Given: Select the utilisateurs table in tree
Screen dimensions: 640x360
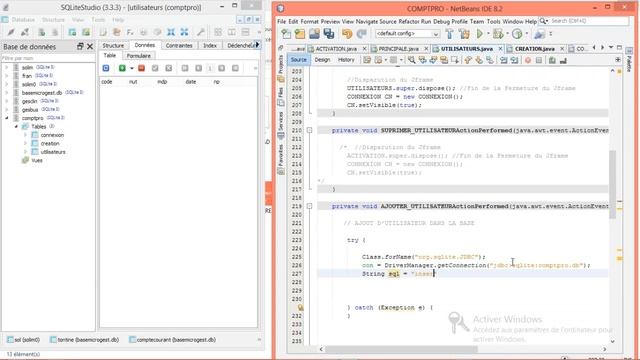Looking at the screenshot, I should [53, 152].
